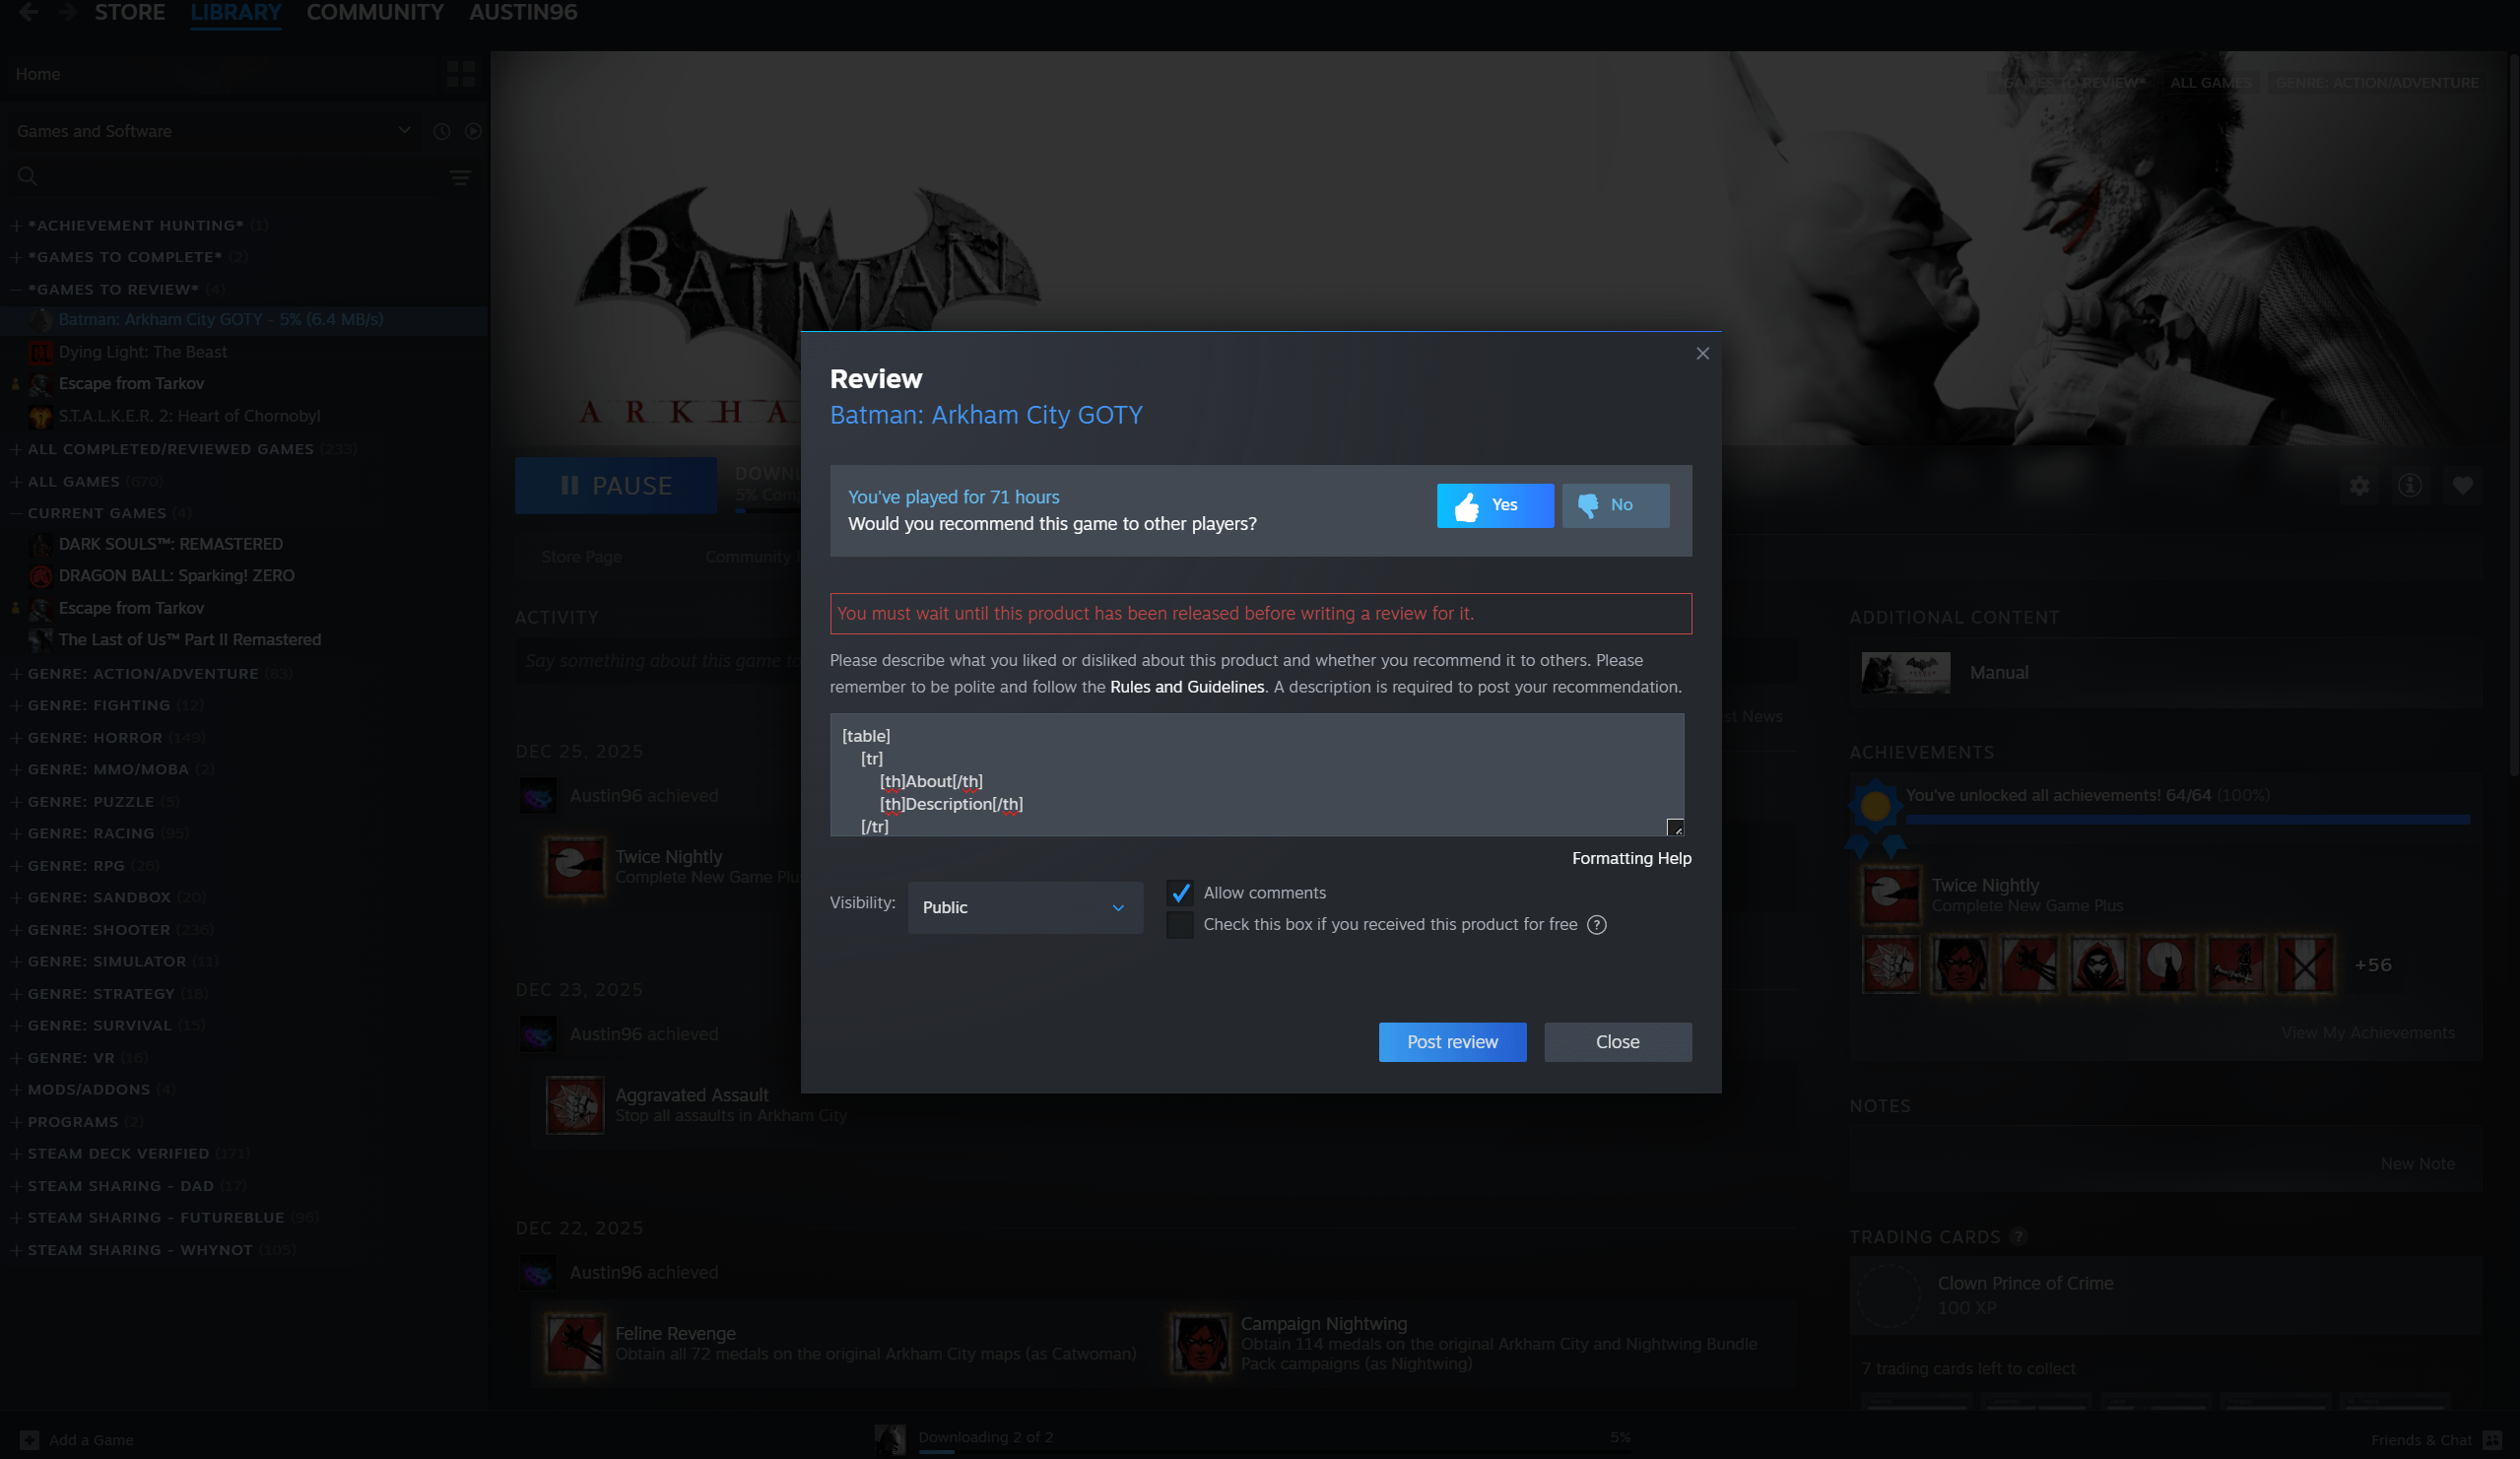Click the game info icon
Image resolution: width=2520 pixels, height=1459 pixels.
pyautogui.click(x=2410, y=486)
